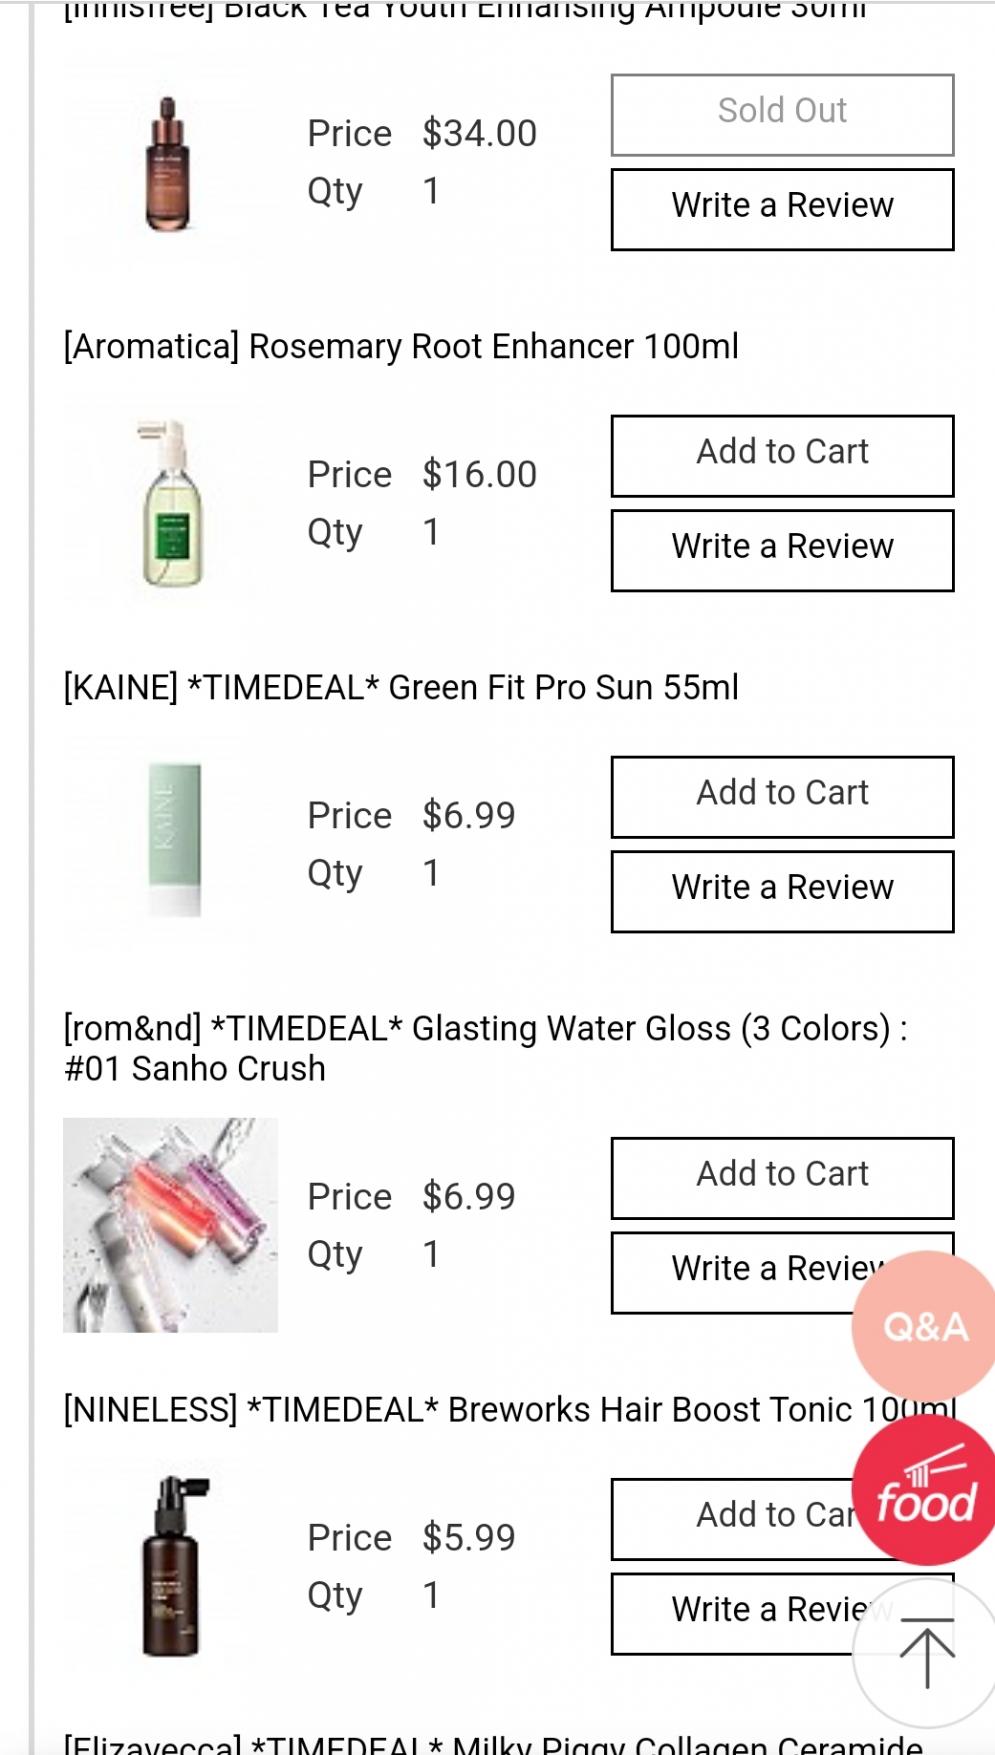
Task: Open the rom&nd Glasting Water Gloss image
Action: pos(170,1224)
